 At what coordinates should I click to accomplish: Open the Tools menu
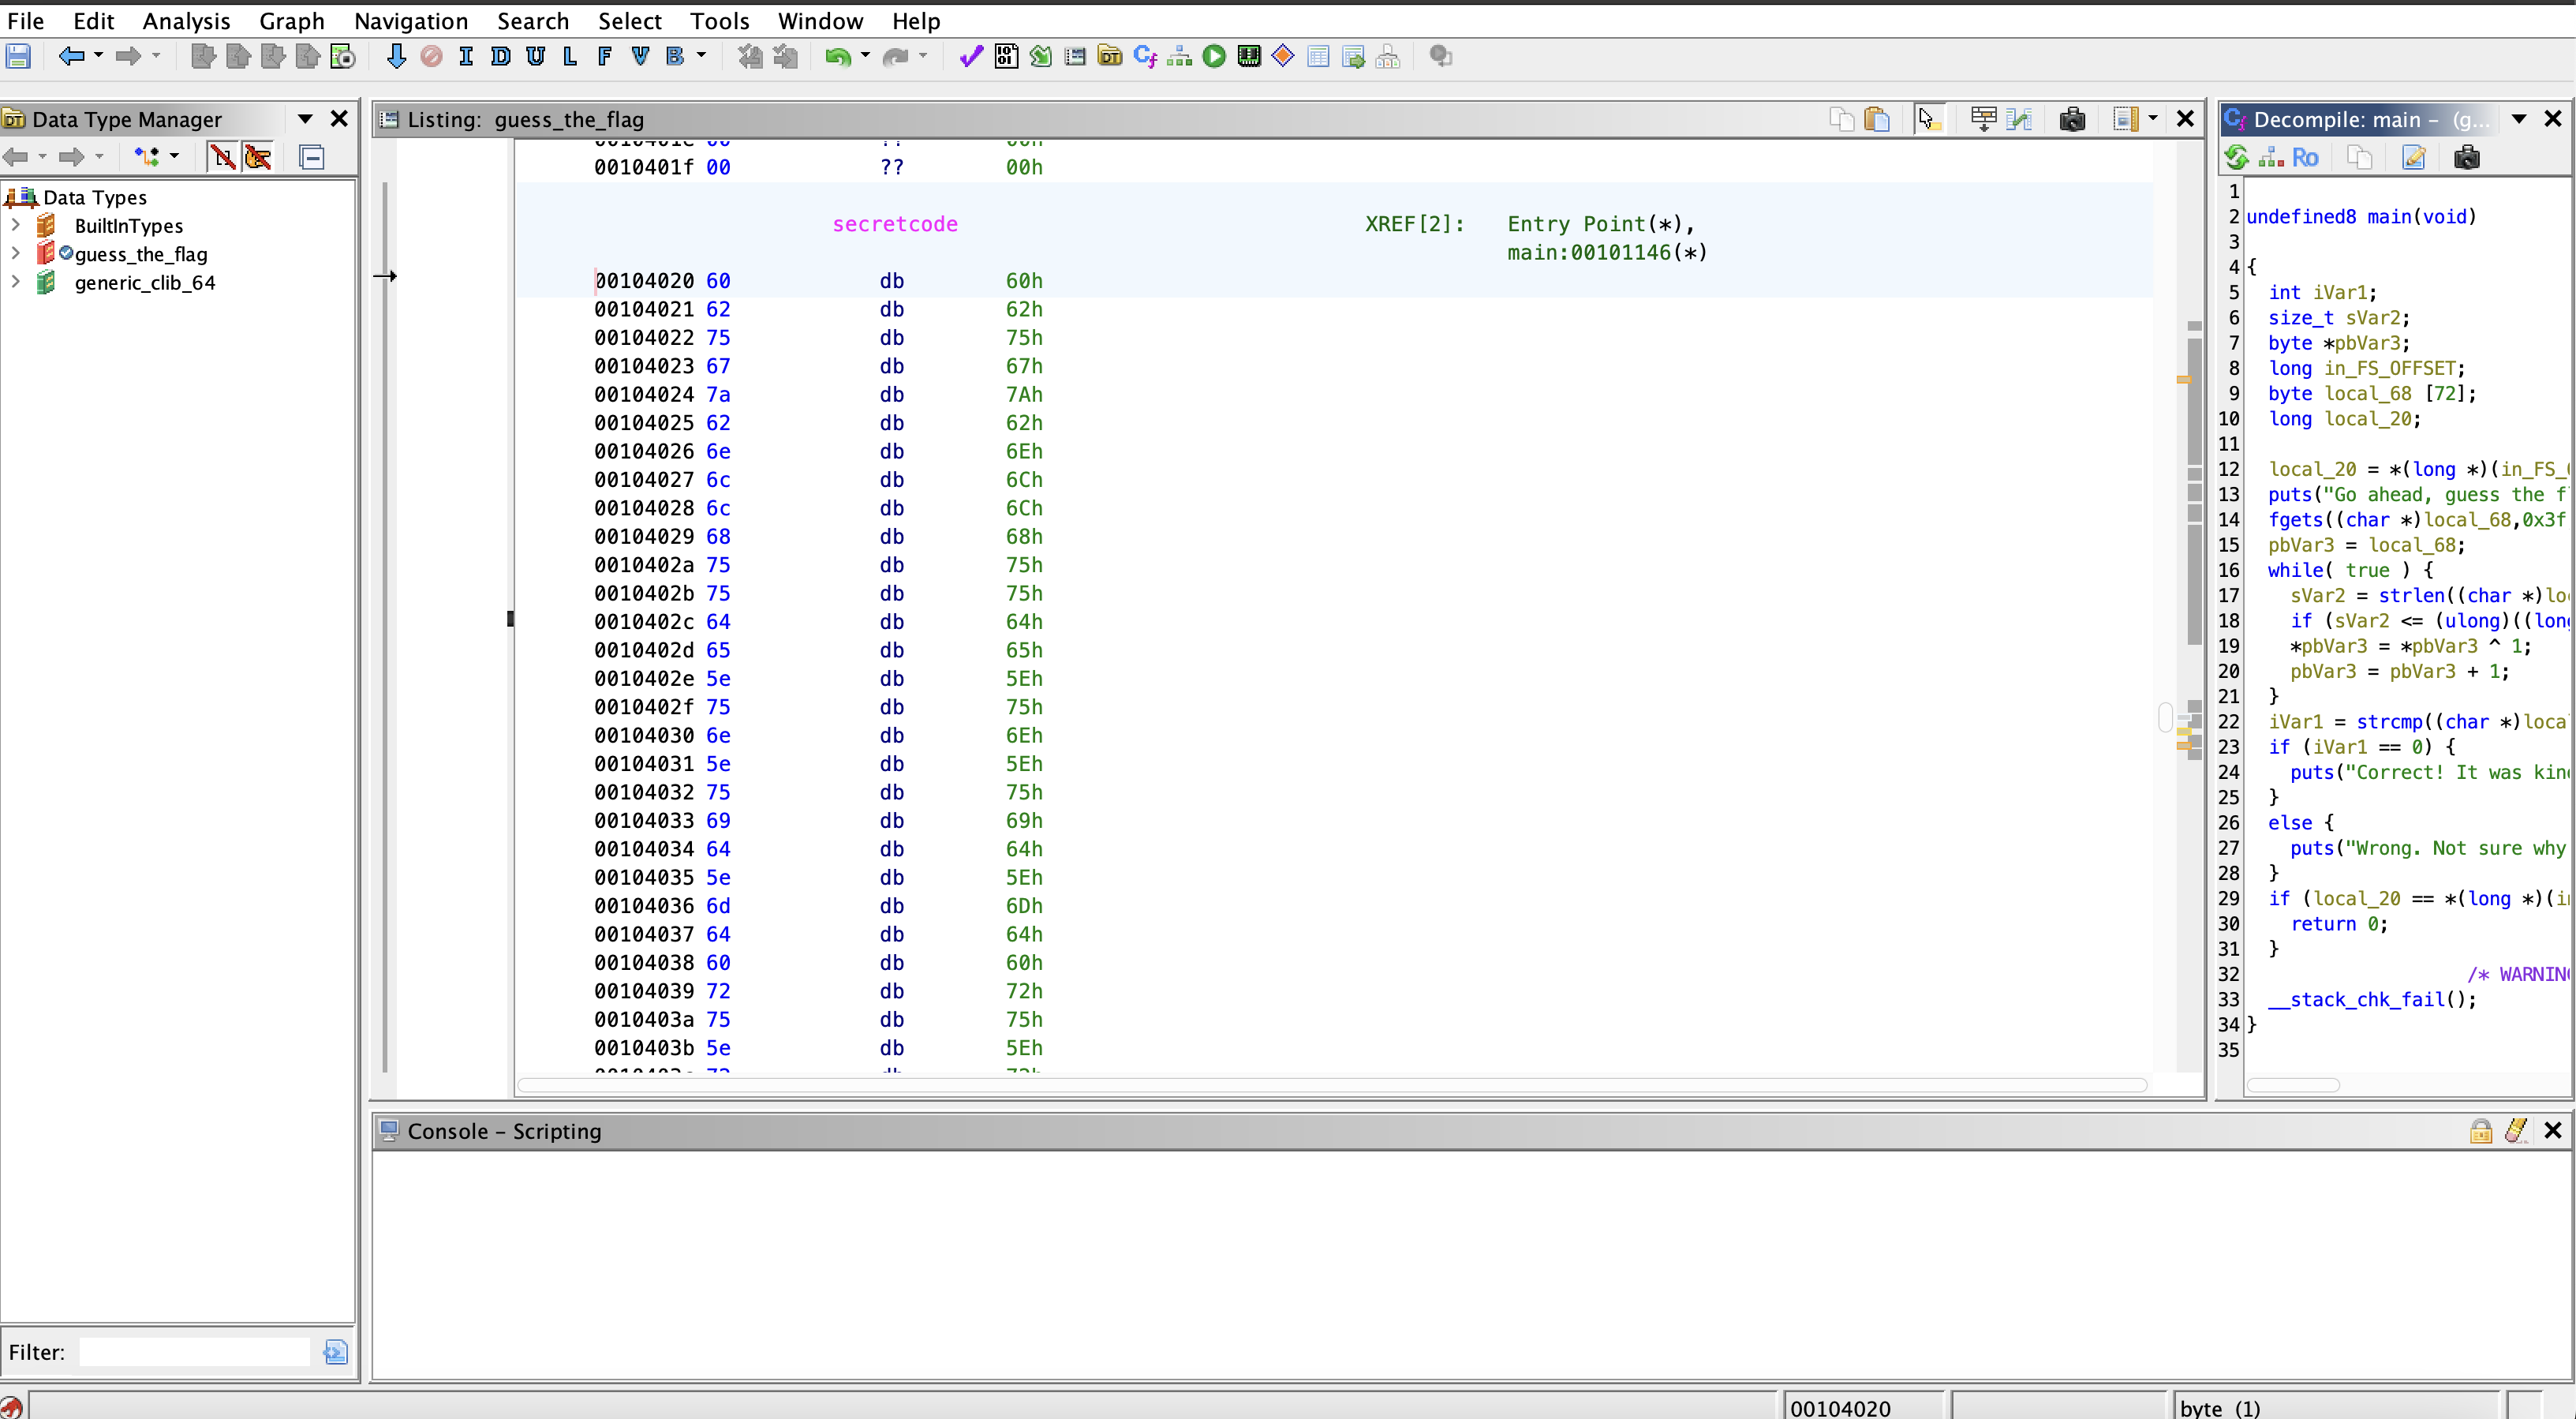pos(719,21)
